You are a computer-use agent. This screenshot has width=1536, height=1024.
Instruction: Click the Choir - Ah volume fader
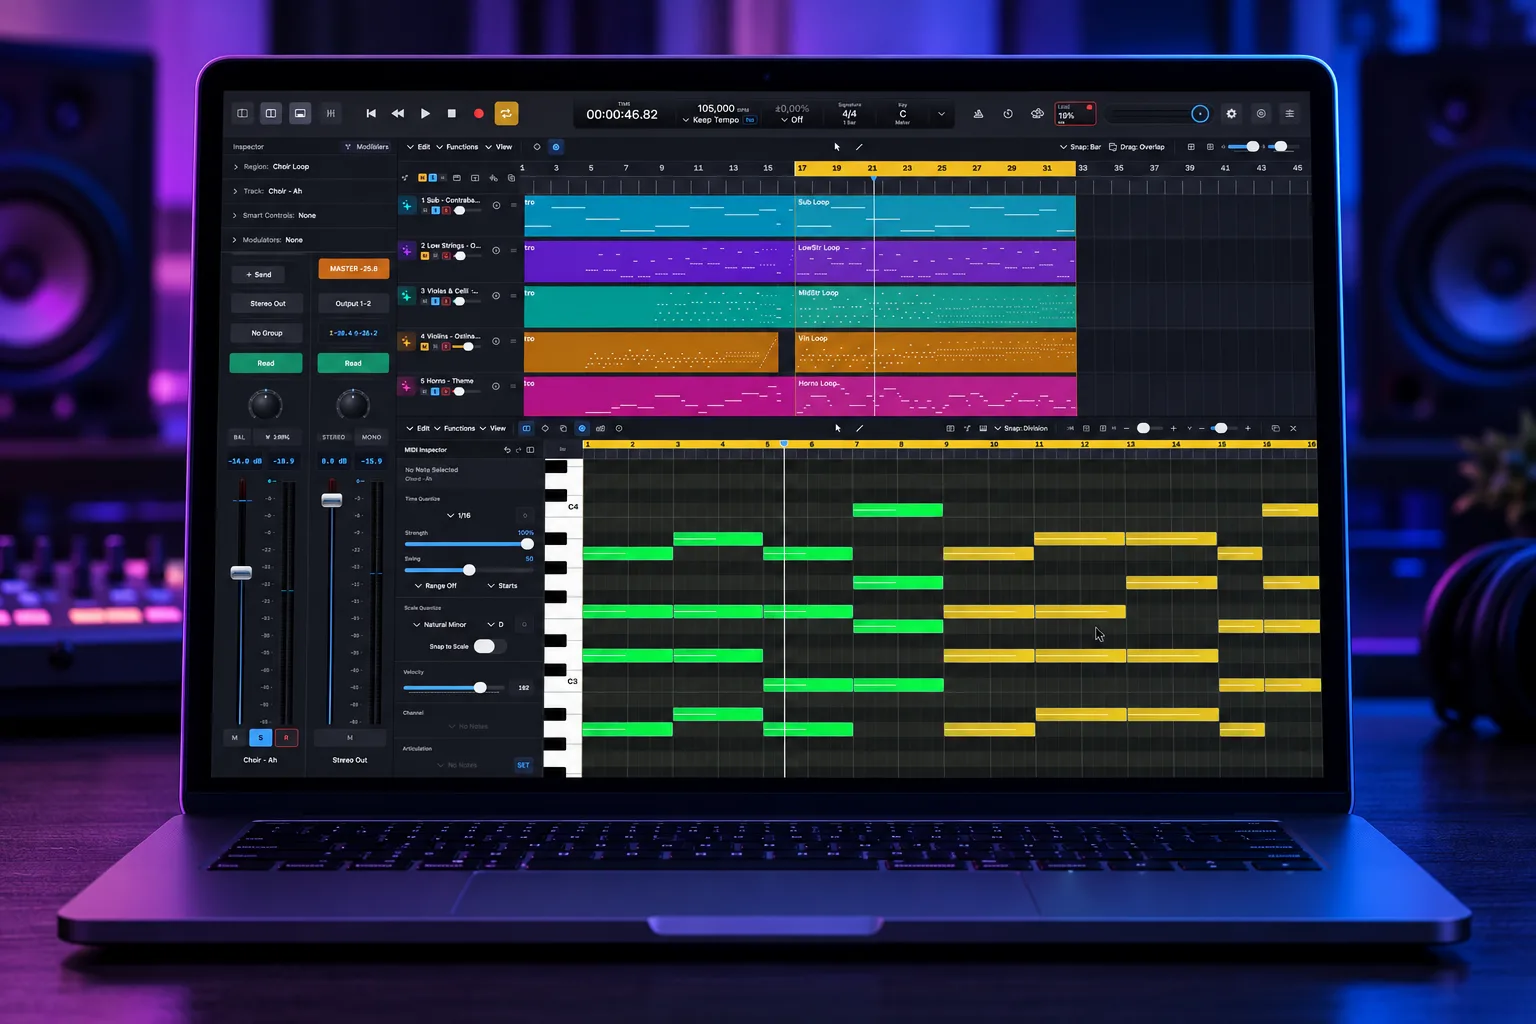[x=241, y=573]
